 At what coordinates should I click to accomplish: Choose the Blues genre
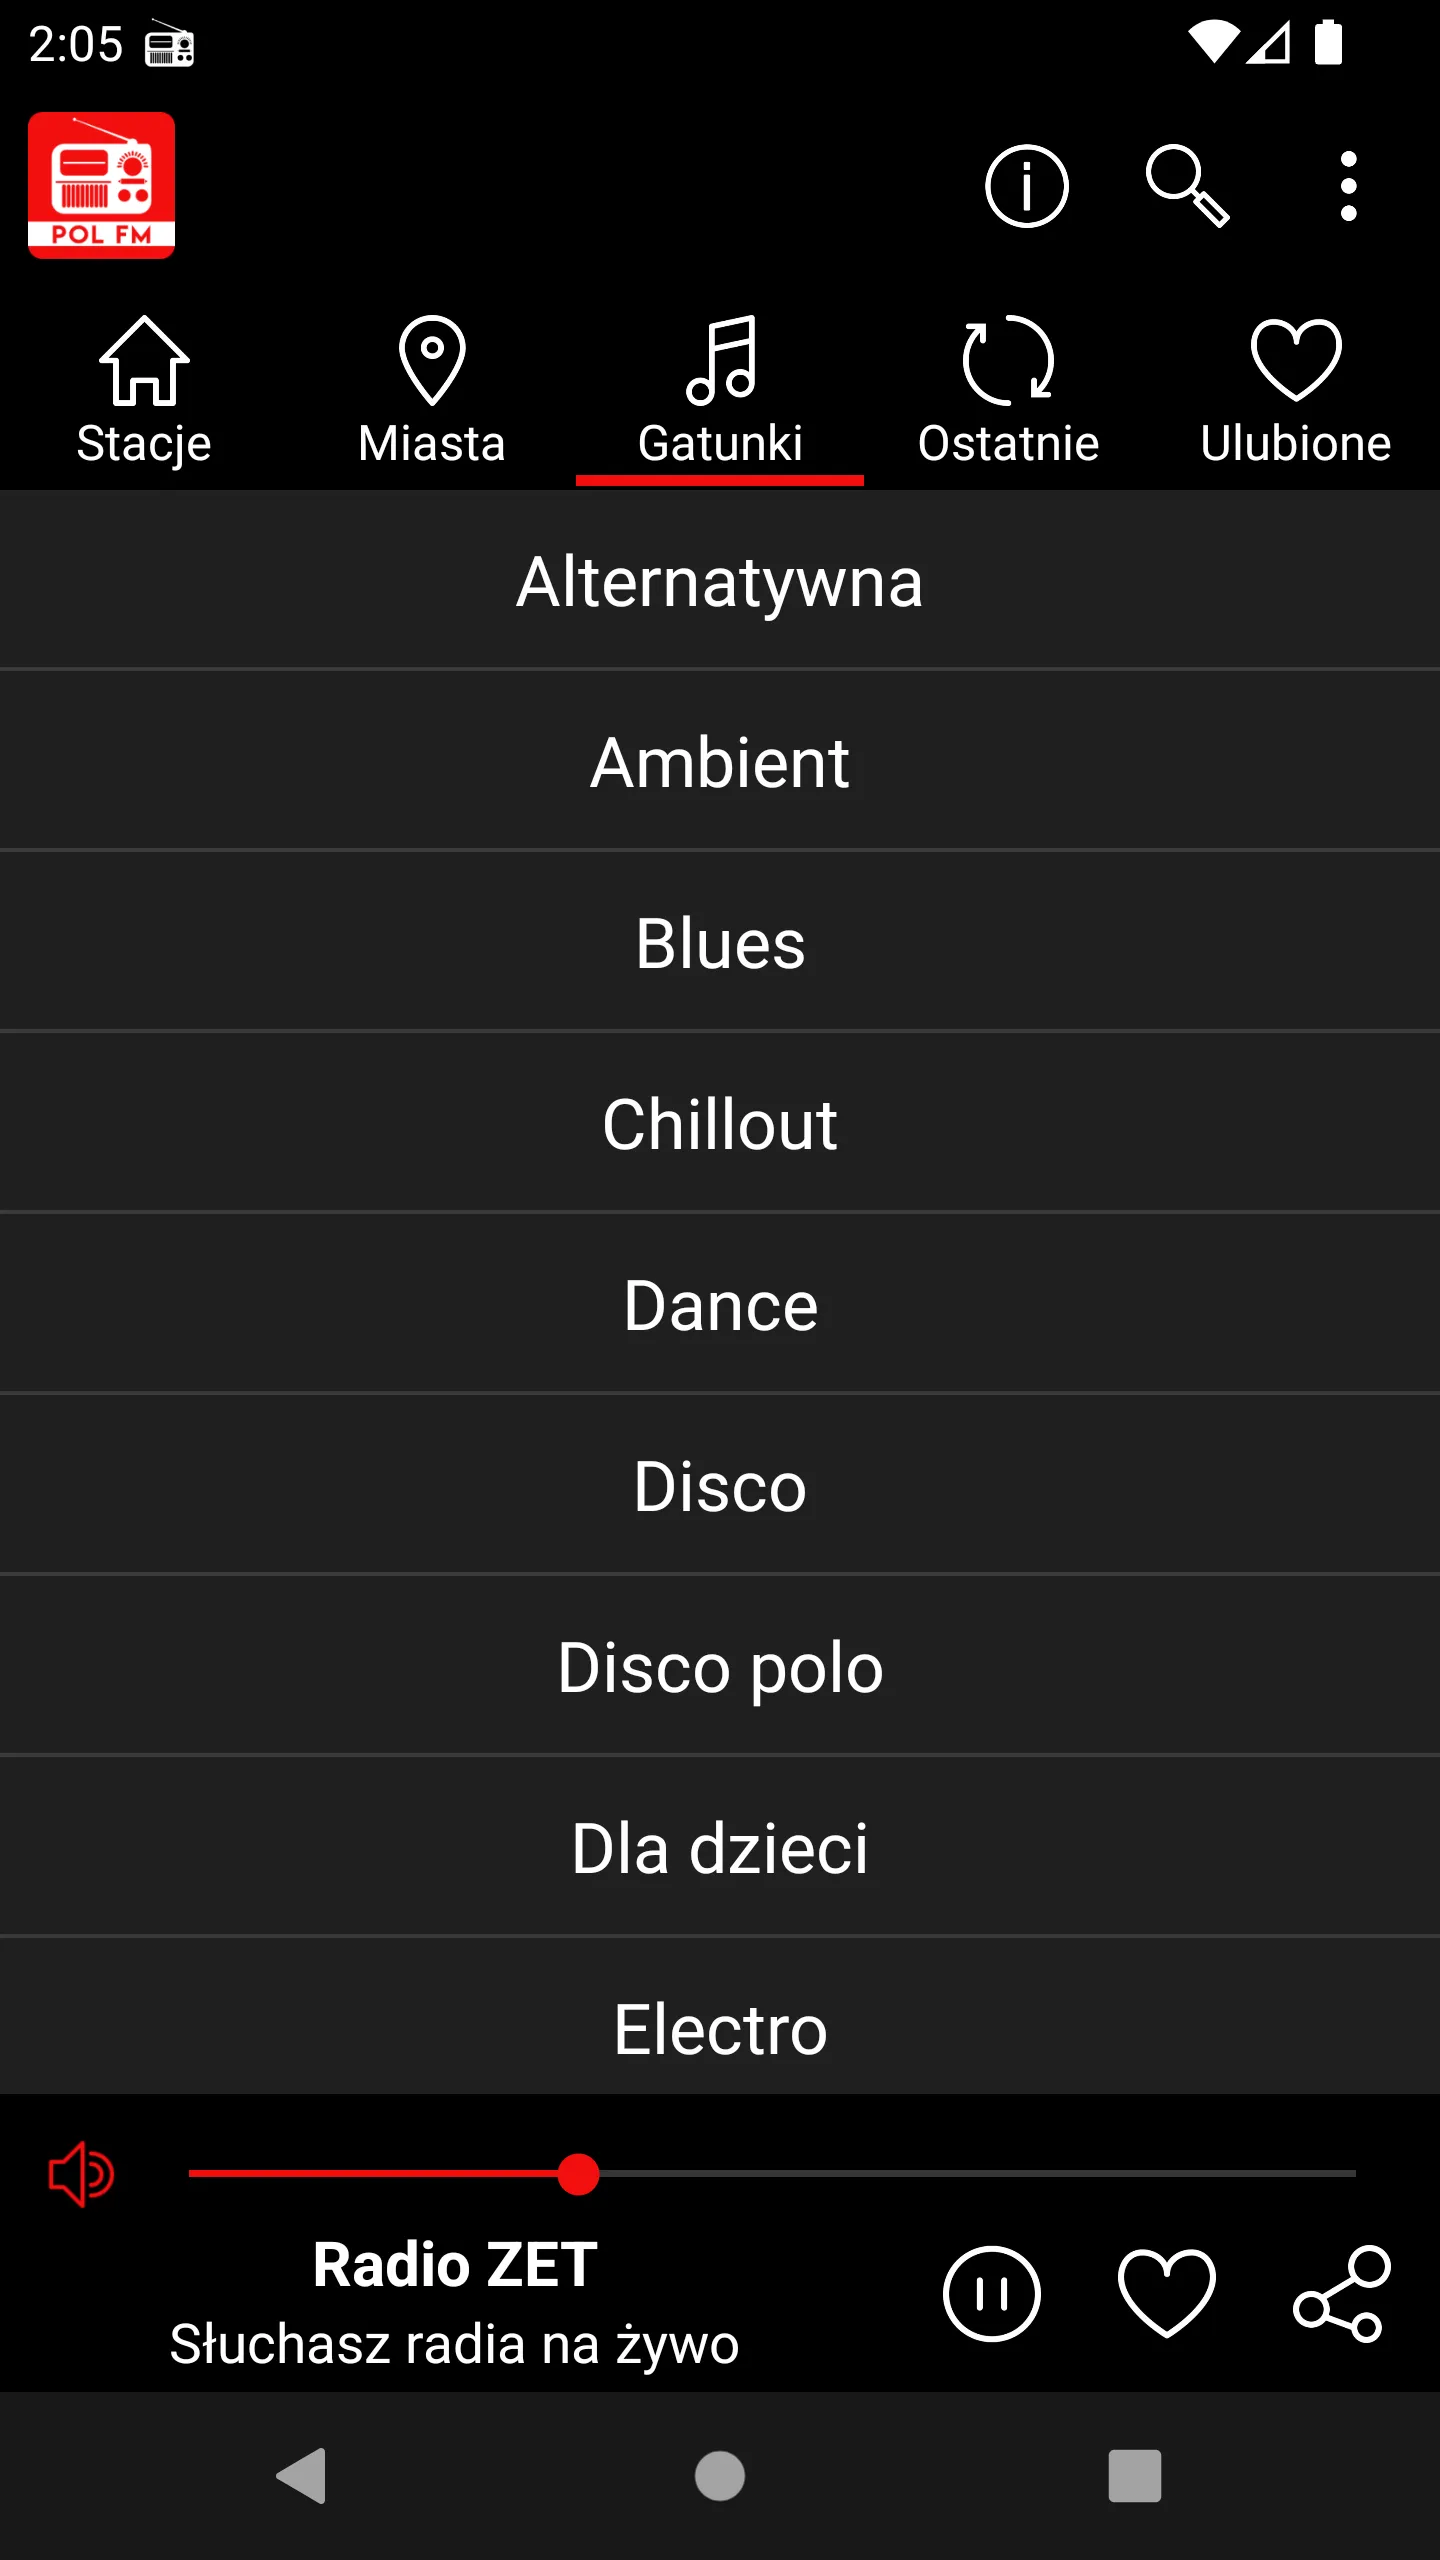(x=720, y=943)
